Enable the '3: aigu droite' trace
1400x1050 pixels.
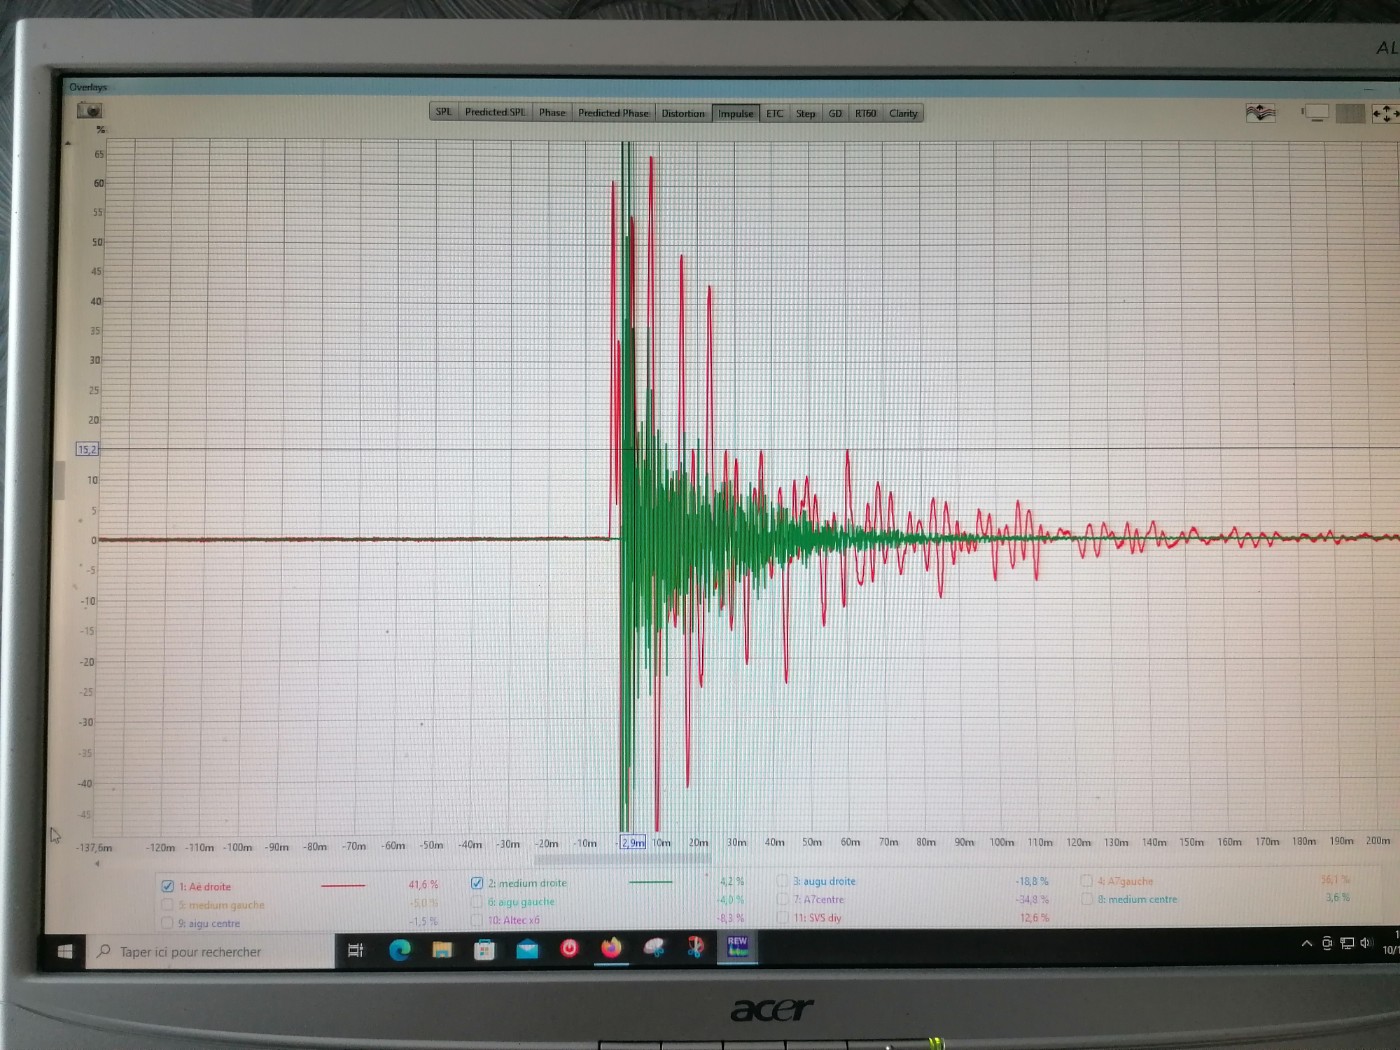click(783, 881)
